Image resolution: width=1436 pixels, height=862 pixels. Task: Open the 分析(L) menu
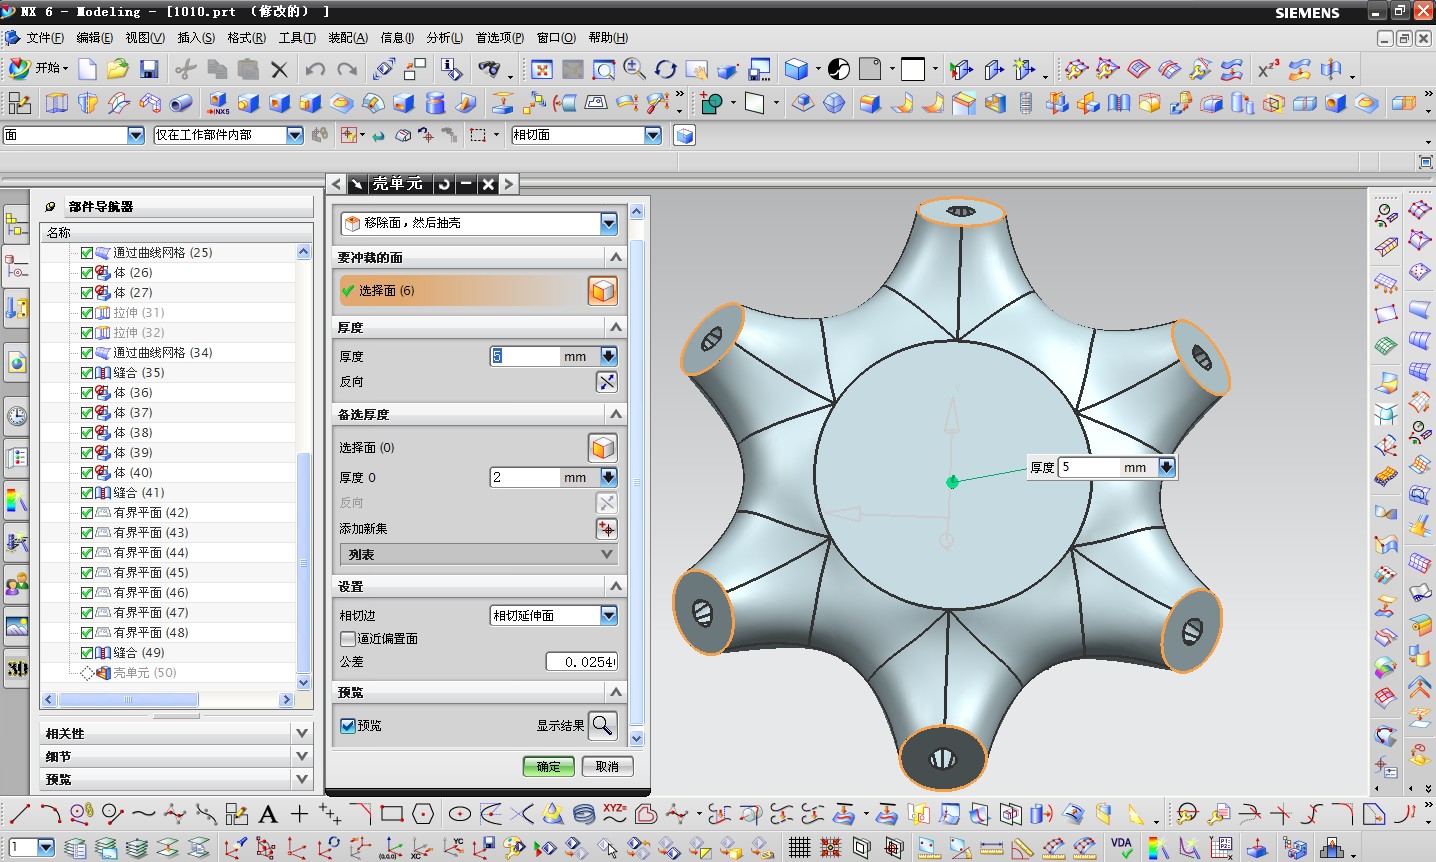(445, 38)
